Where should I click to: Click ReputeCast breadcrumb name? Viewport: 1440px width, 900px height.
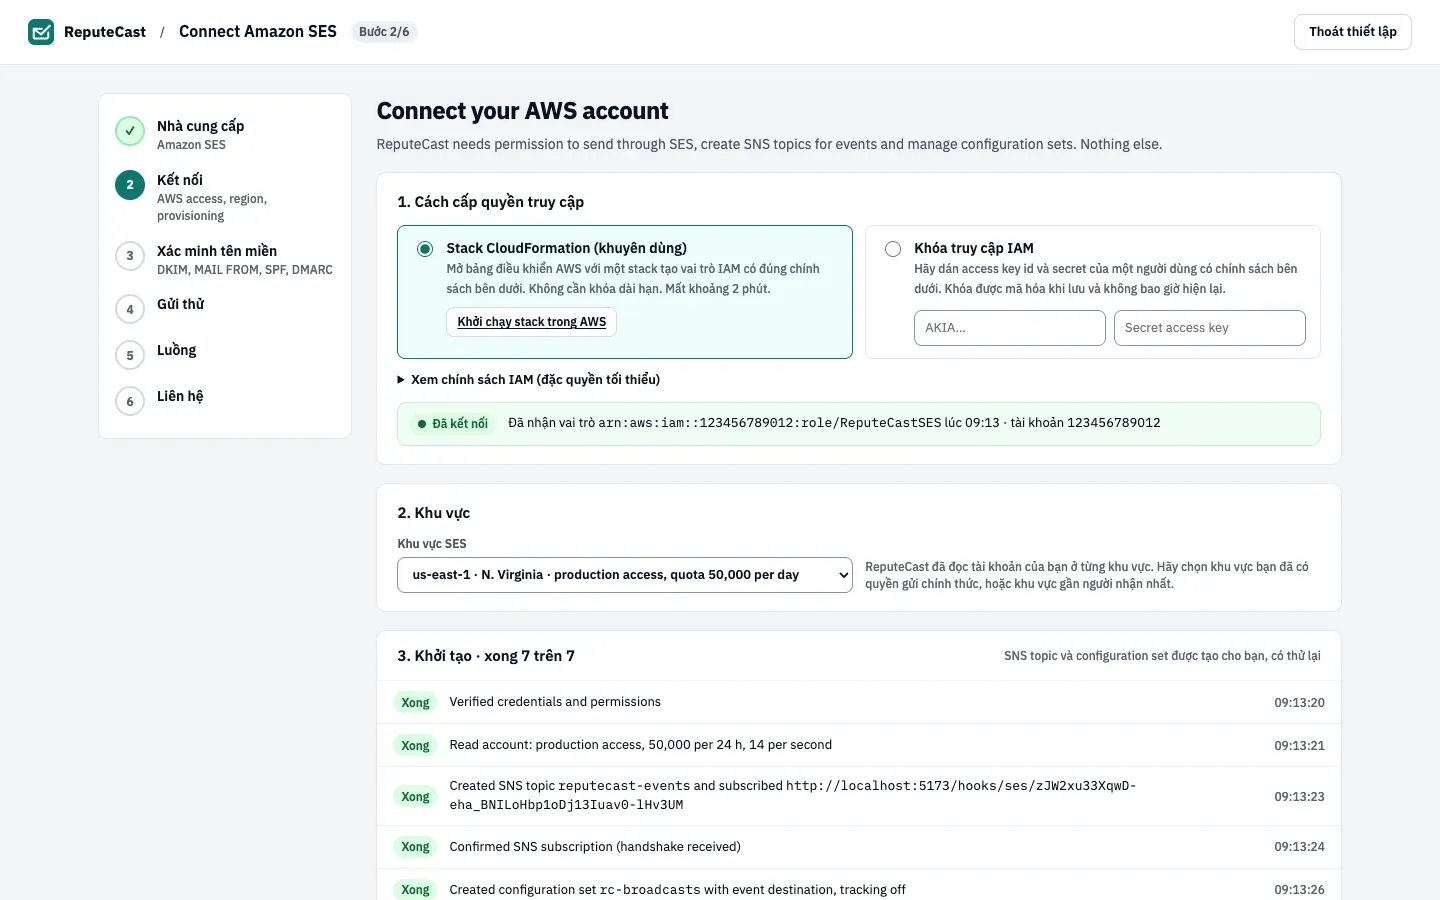tap(105, 32)
